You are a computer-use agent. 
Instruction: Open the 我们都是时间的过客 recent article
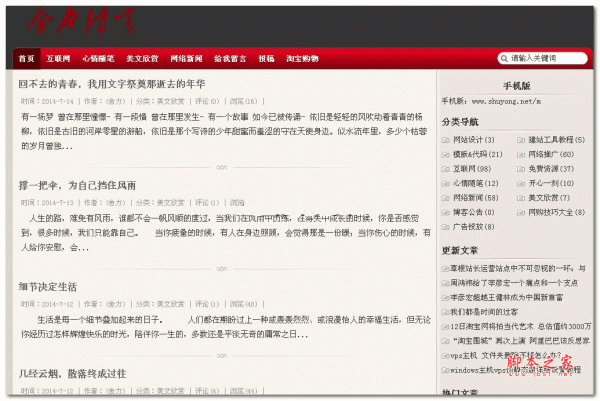click(x=484, y=312)
